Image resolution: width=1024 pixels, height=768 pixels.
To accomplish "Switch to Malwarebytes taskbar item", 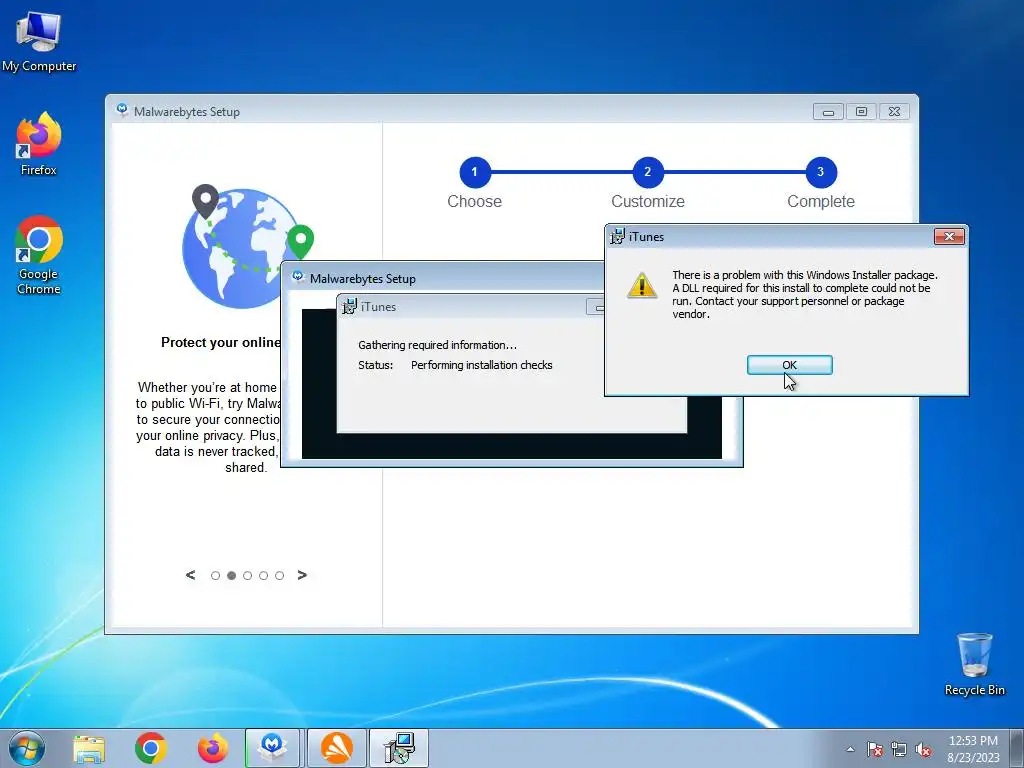I will (x=272, y=748).
